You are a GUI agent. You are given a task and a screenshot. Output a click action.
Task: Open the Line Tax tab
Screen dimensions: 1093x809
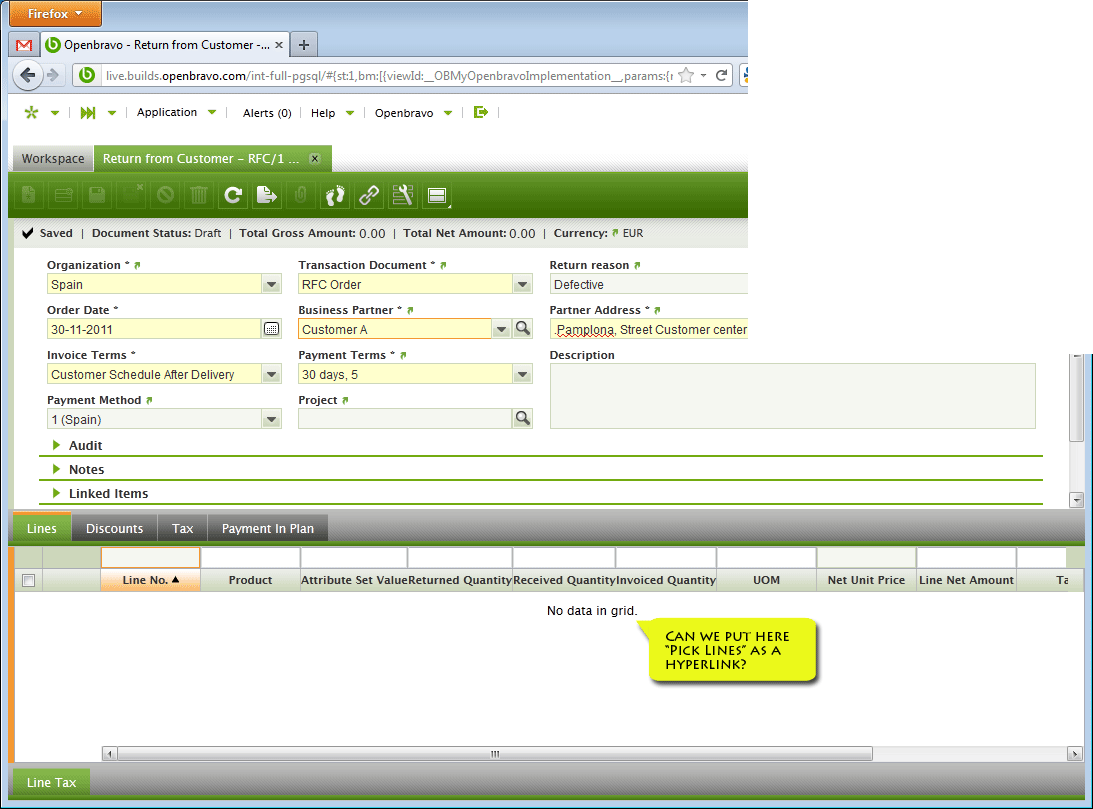tap(52, 783)
